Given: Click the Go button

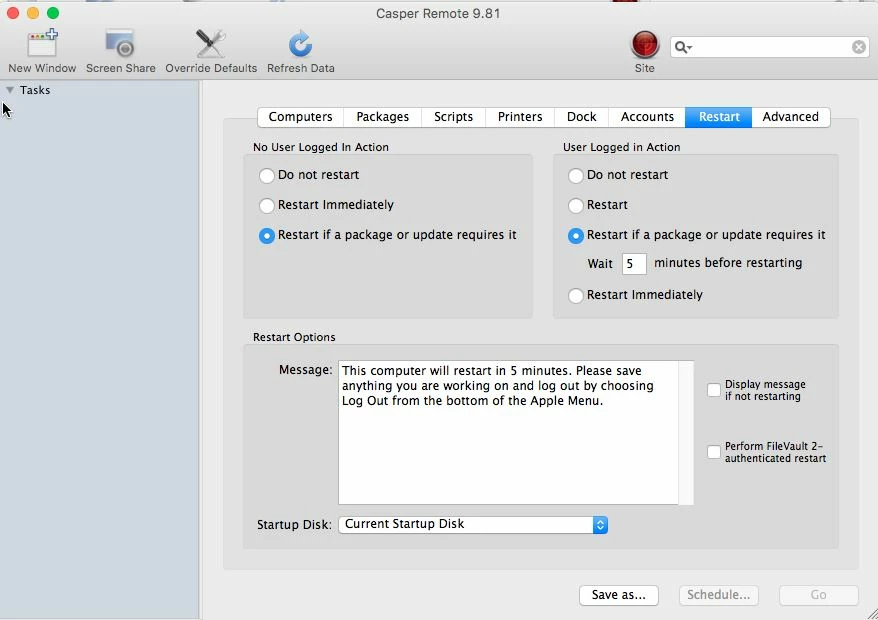Looking at the screenshot, I should (x=819, y=595).
